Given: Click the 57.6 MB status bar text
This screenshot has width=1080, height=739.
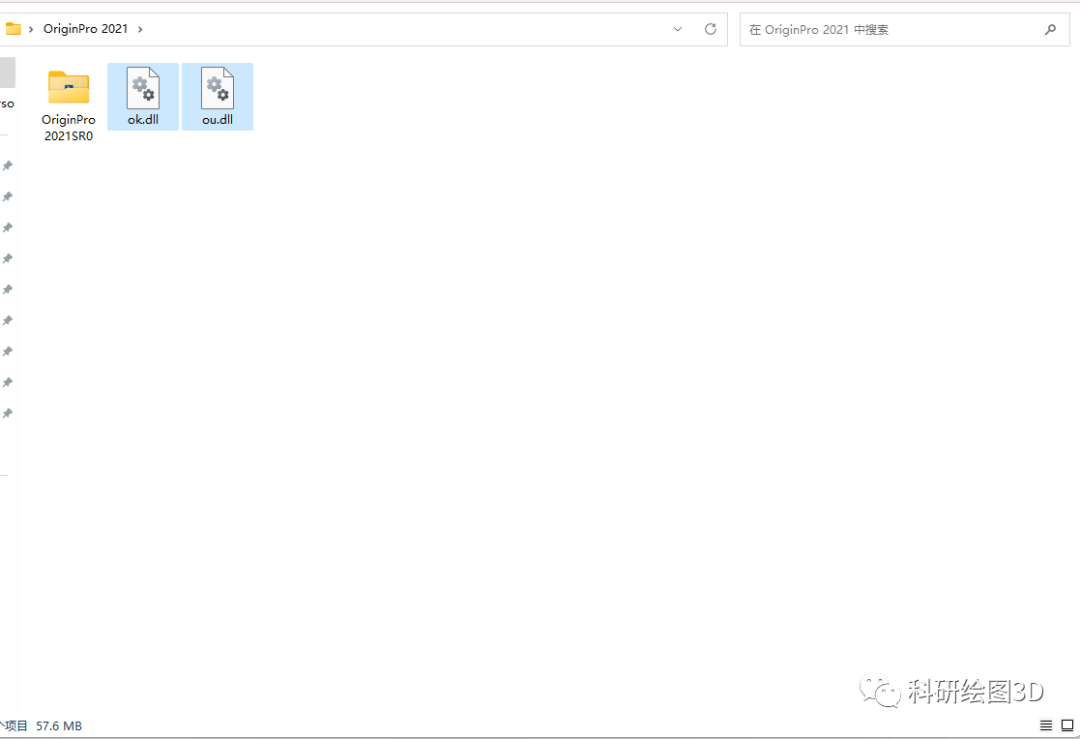Looking at the screenshot, I should point(59,726).
